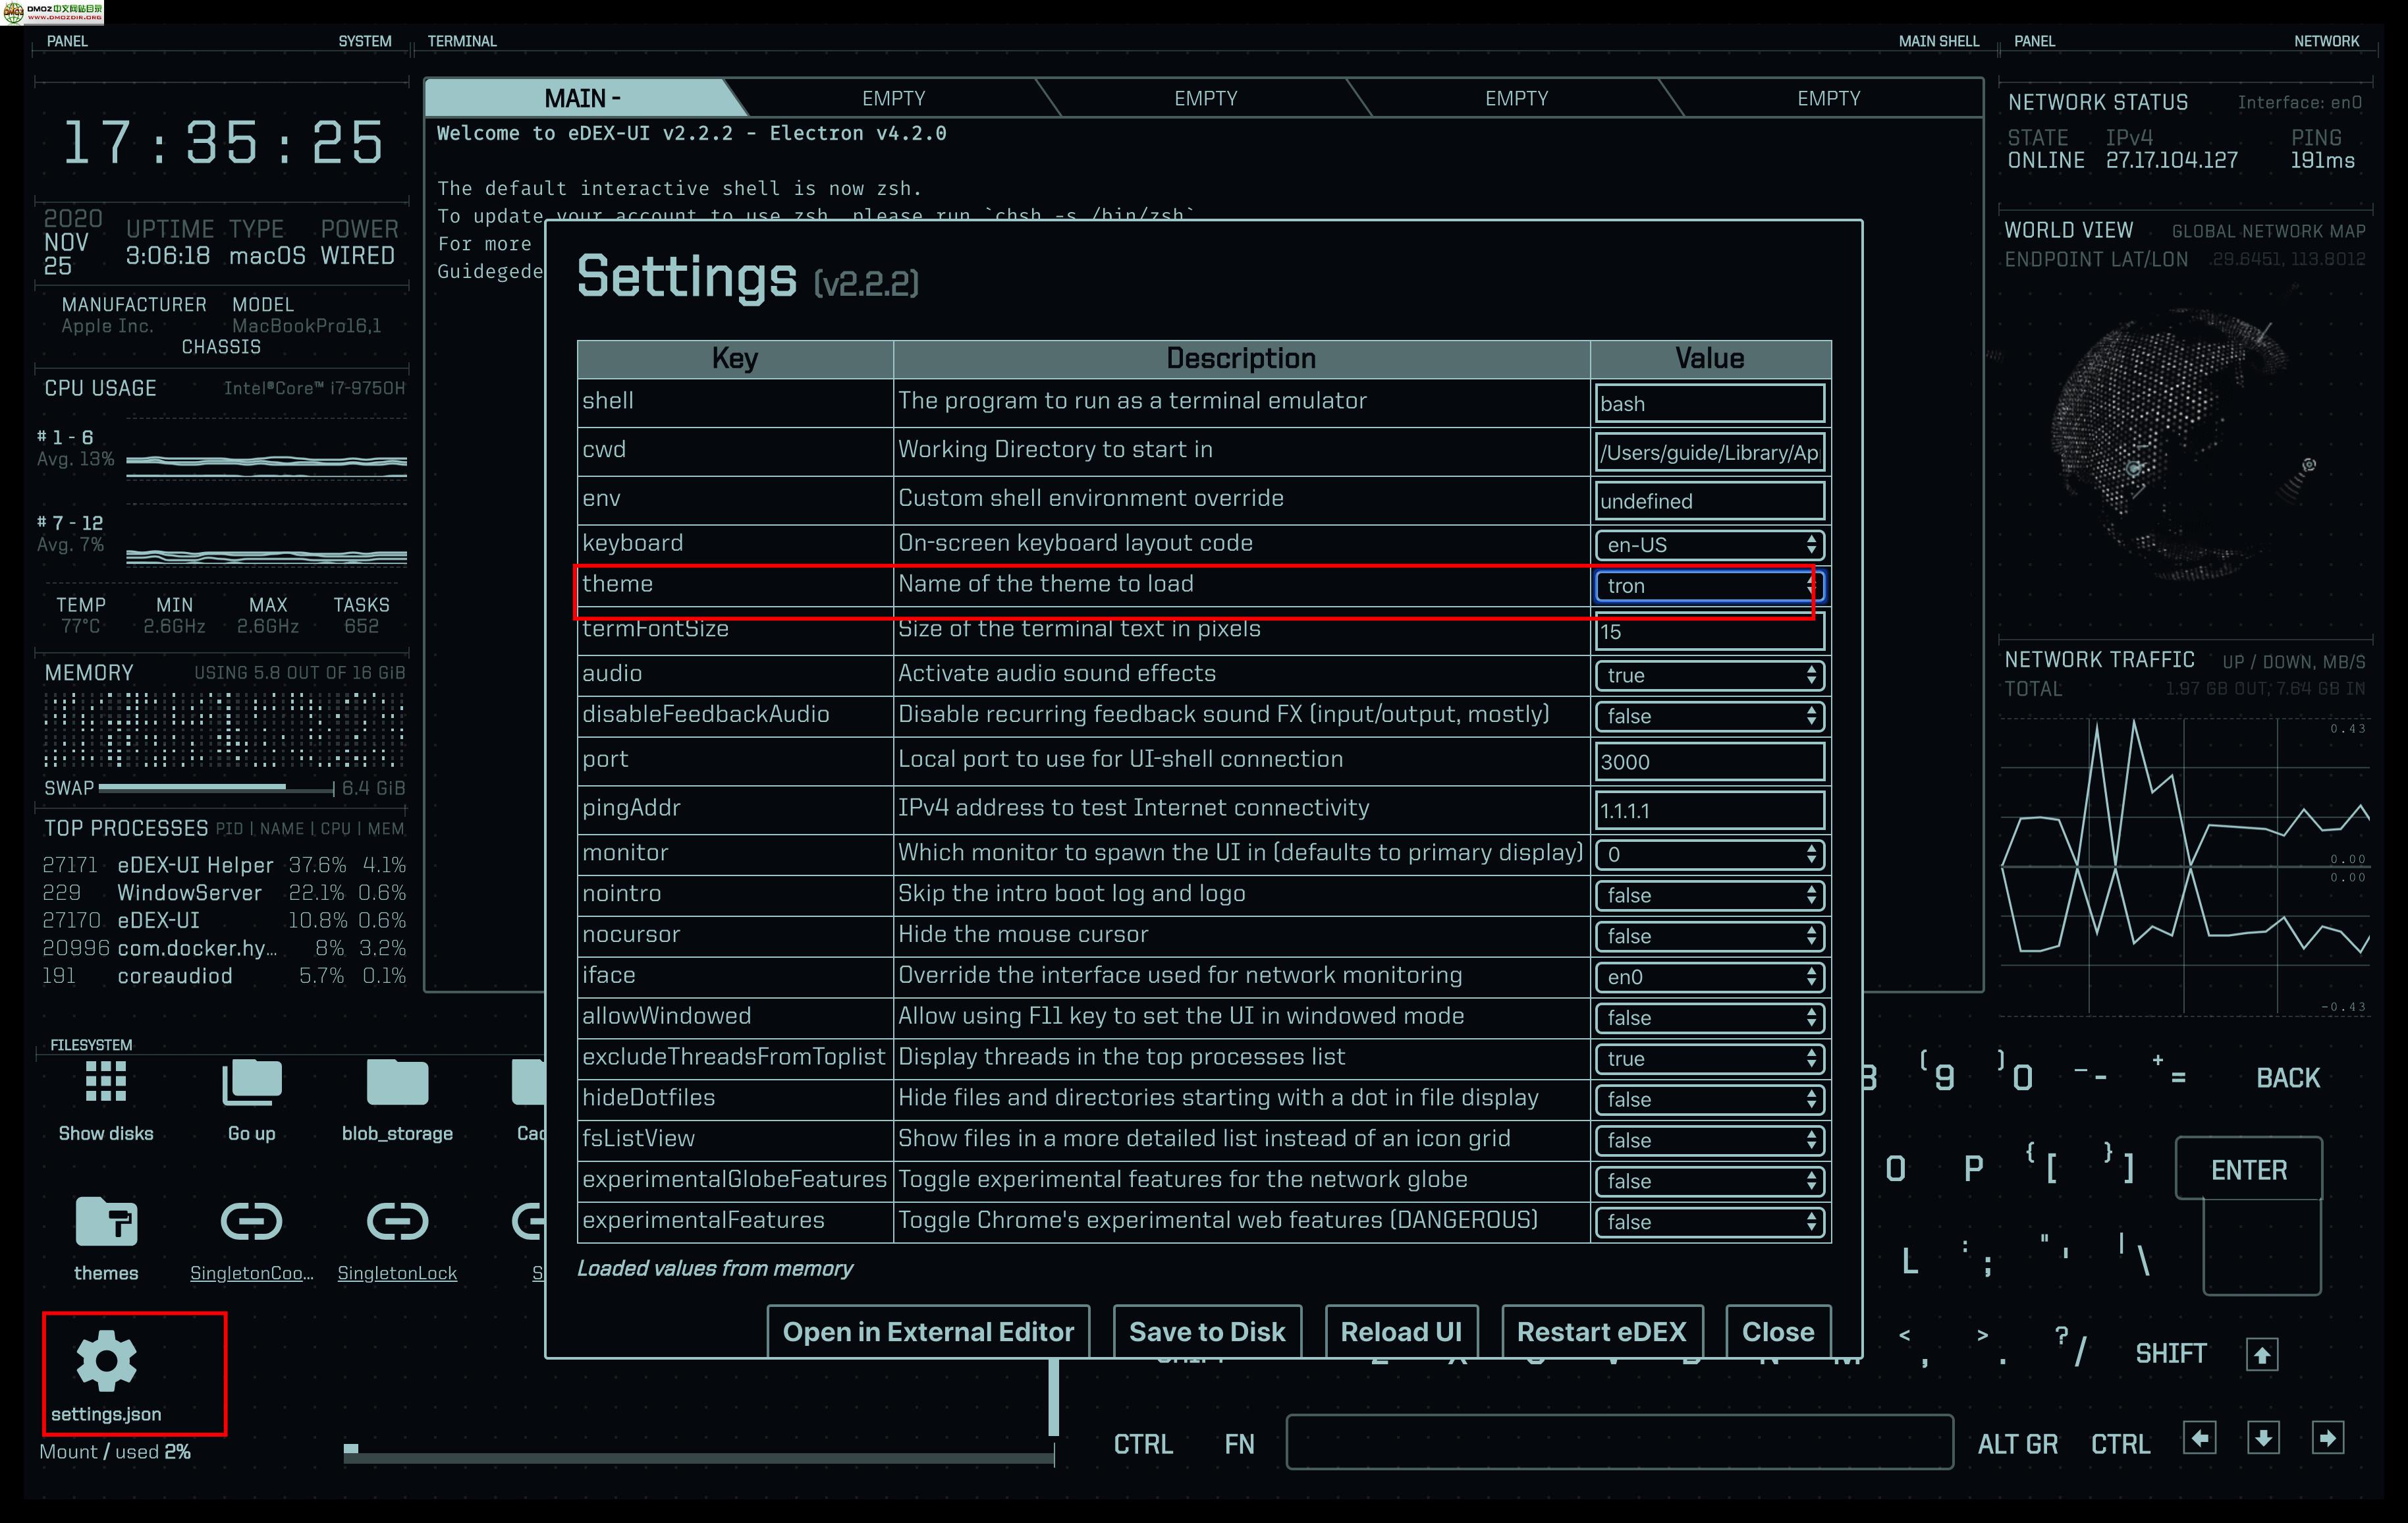Image resolution: width=2408 pixels, height=1523 pixels.
Task: Click the right arrow key icon
Action: (2327, 1439)
